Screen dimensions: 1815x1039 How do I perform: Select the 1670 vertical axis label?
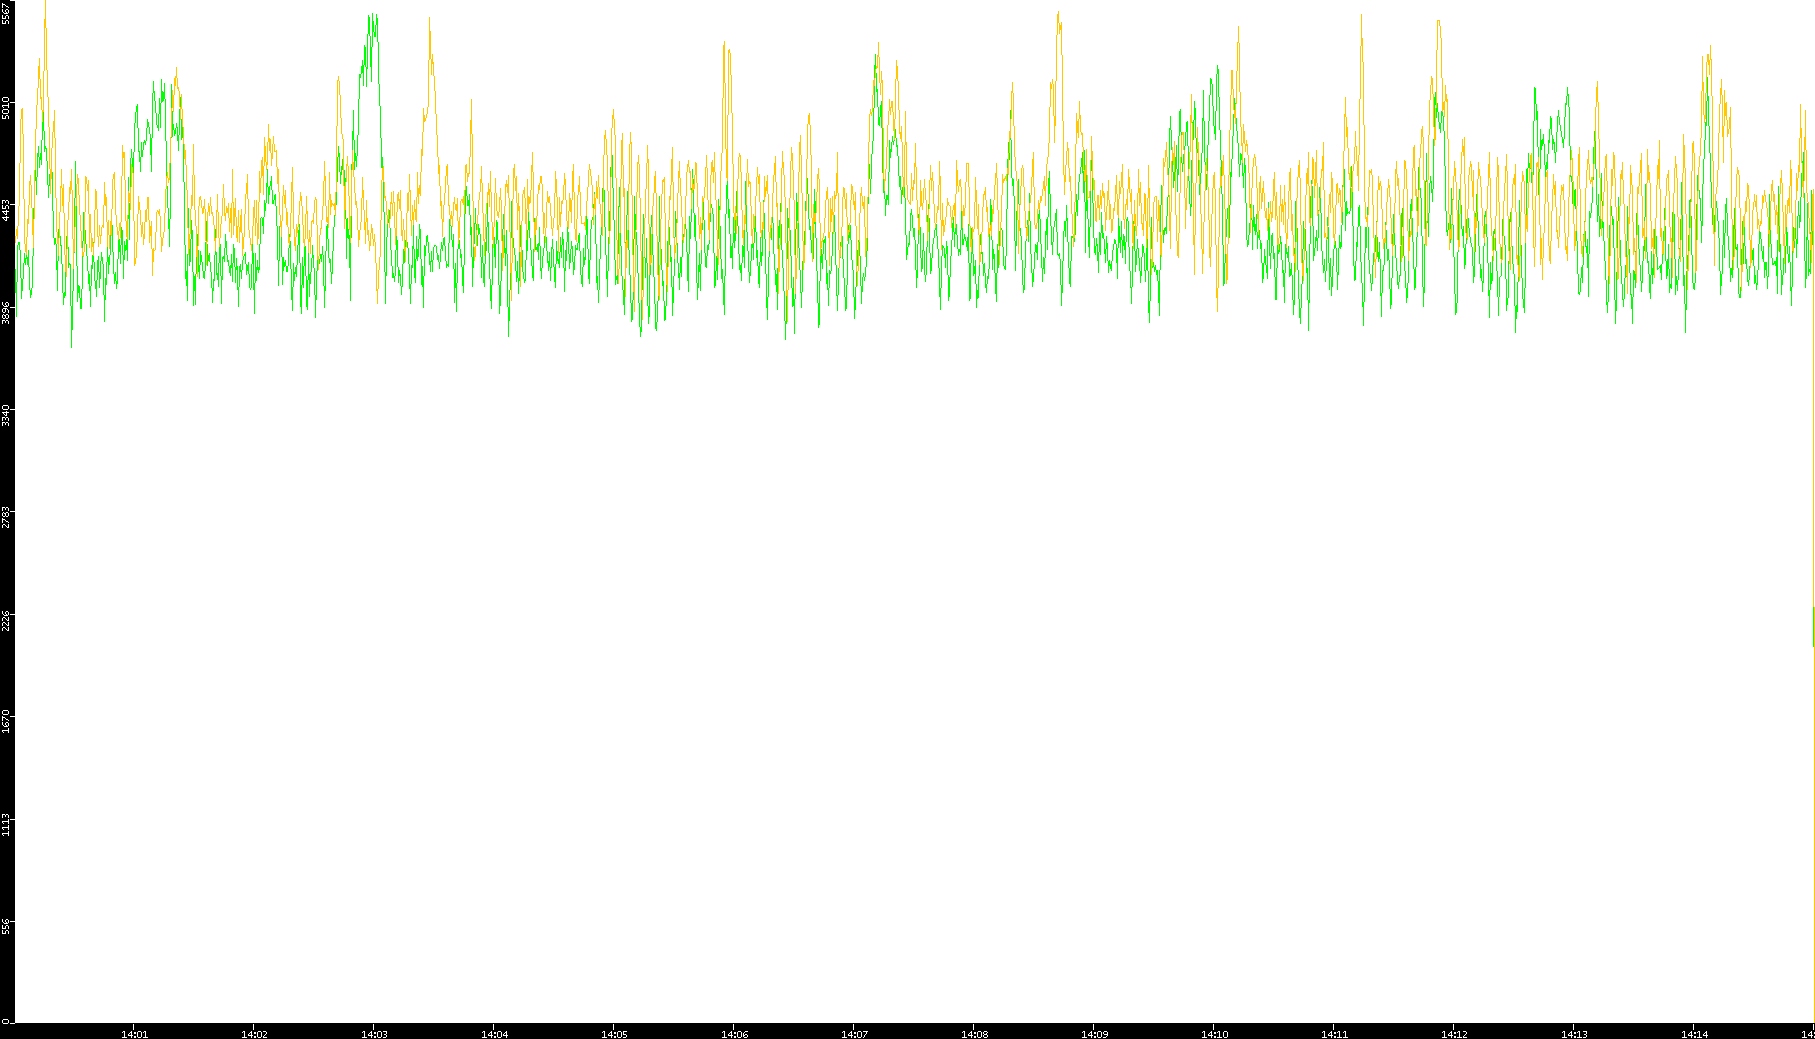(x=7, y=721)
